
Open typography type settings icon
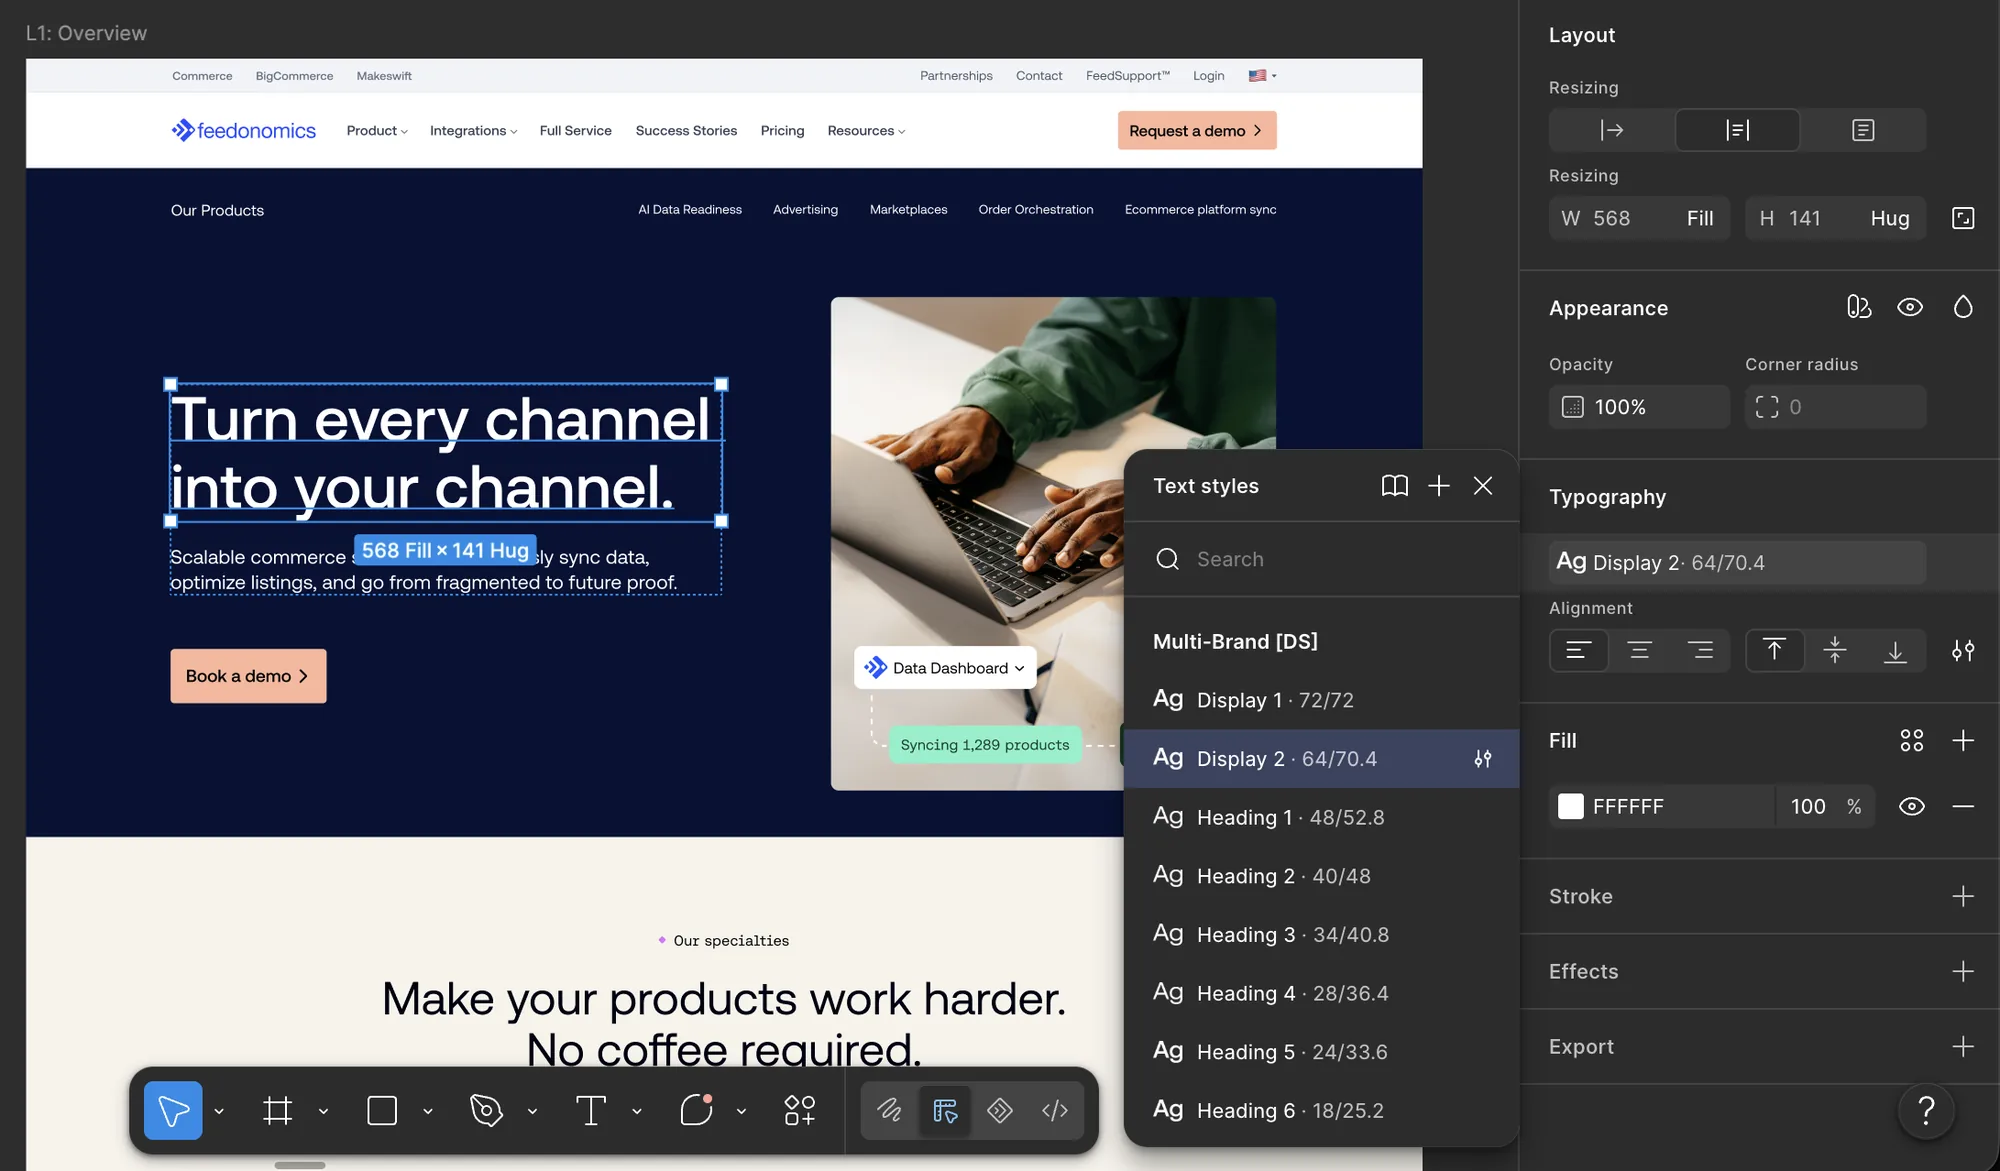click(x=1963, y=651)
